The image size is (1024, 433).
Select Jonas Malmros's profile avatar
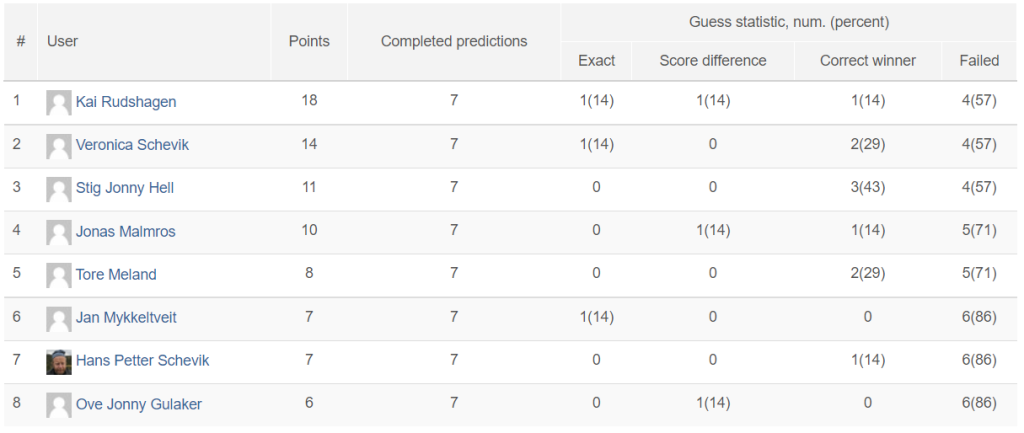59,232
